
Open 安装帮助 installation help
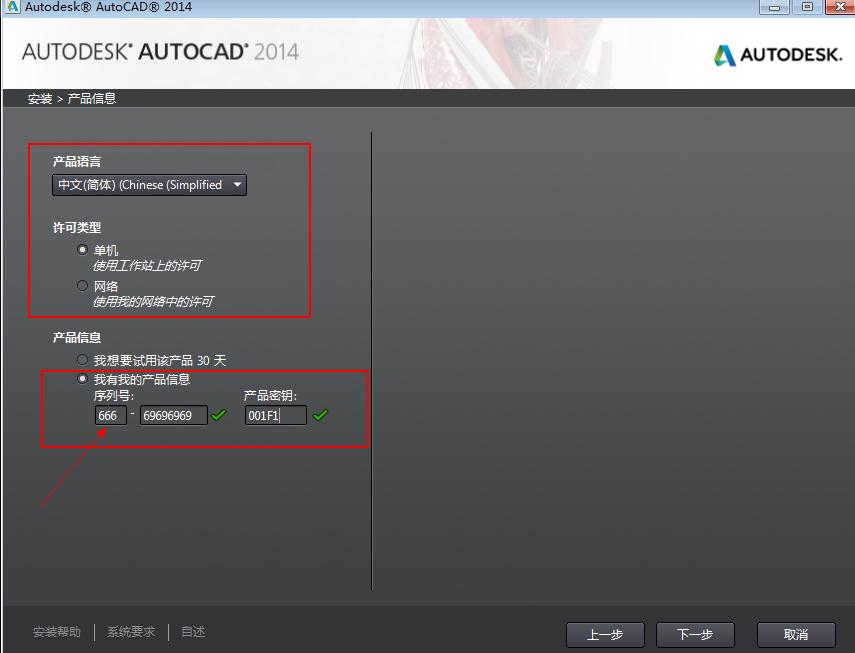tap(56, 631)
